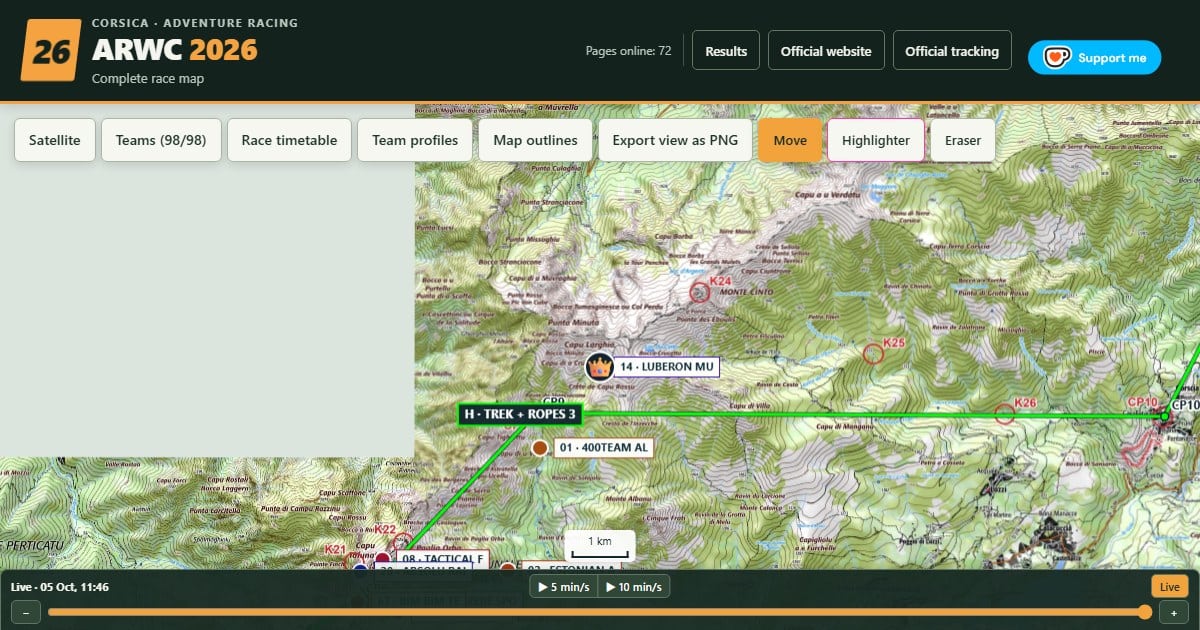
Task: Open the Official tracking link
Action: point(952,51)
